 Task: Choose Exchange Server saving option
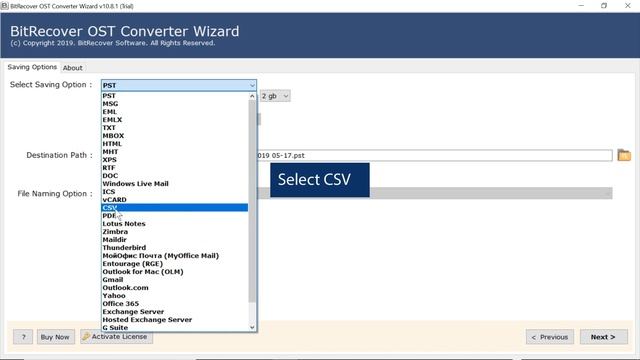point(175,311)
